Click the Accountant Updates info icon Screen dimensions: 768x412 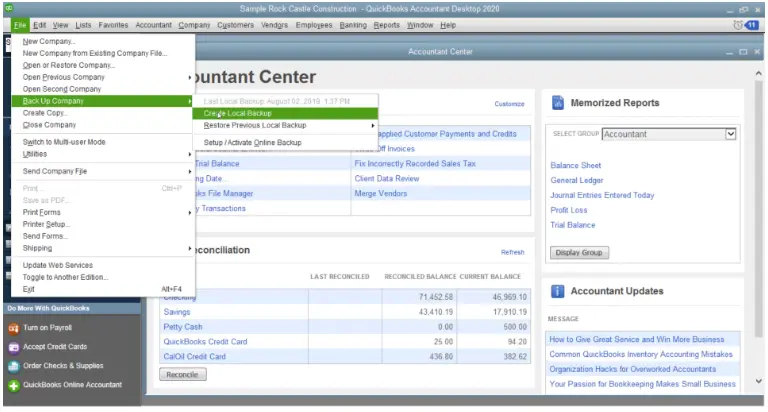557,291
